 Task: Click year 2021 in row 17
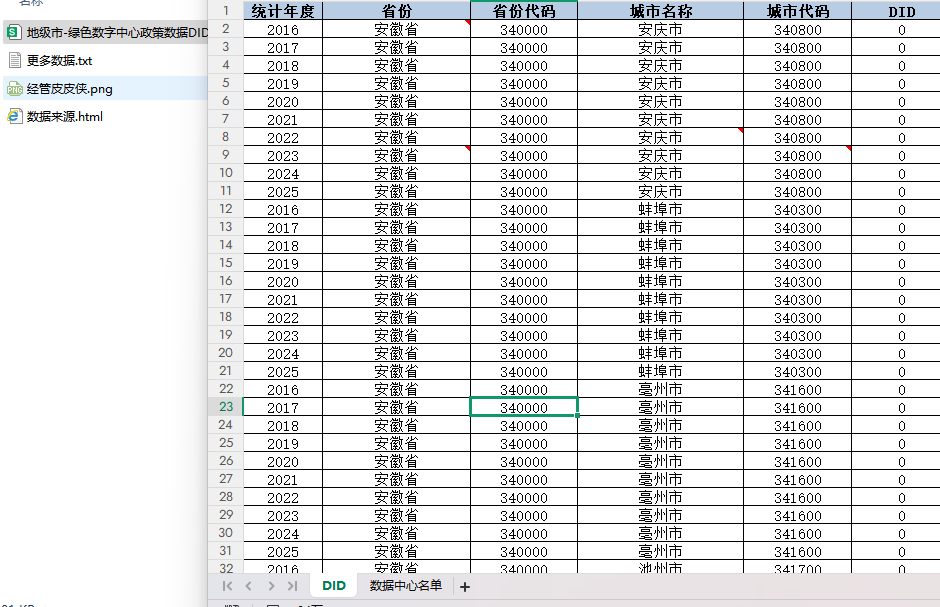283,300
